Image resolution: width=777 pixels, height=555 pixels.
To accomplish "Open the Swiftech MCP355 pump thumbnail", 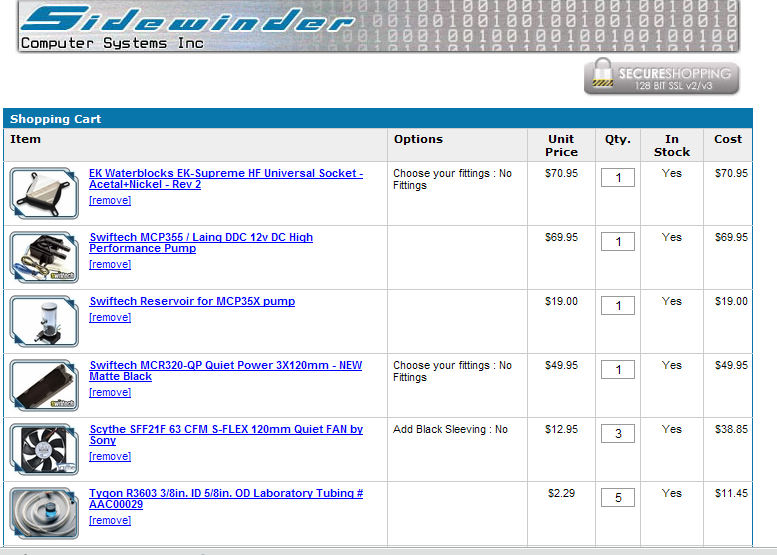I will coord(44,257).
